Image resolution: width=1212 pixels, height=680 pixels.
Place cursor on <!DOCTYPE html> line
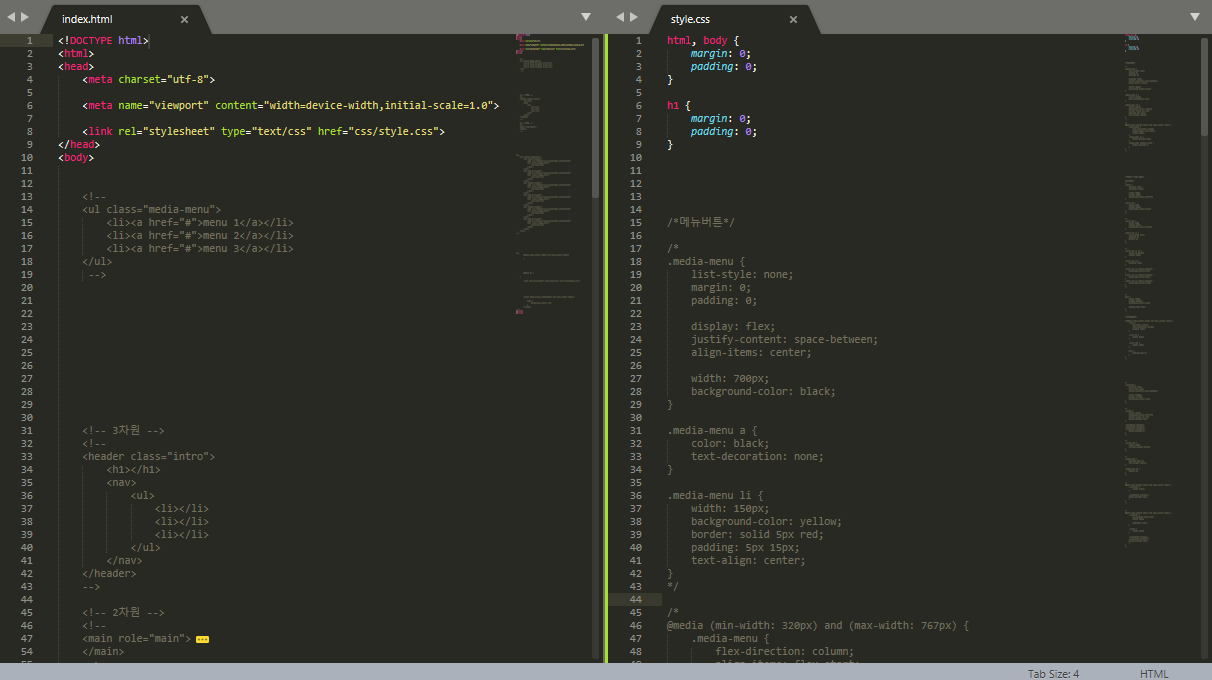104,41
